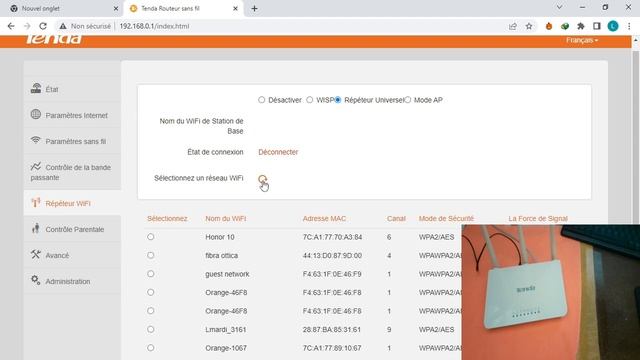Image resolution: width=640 pixels, height=360 pixels.
Task: Switch to the Tenda Routeur sans fil tab
Action: pyautogui.click(x=184, y=8)
